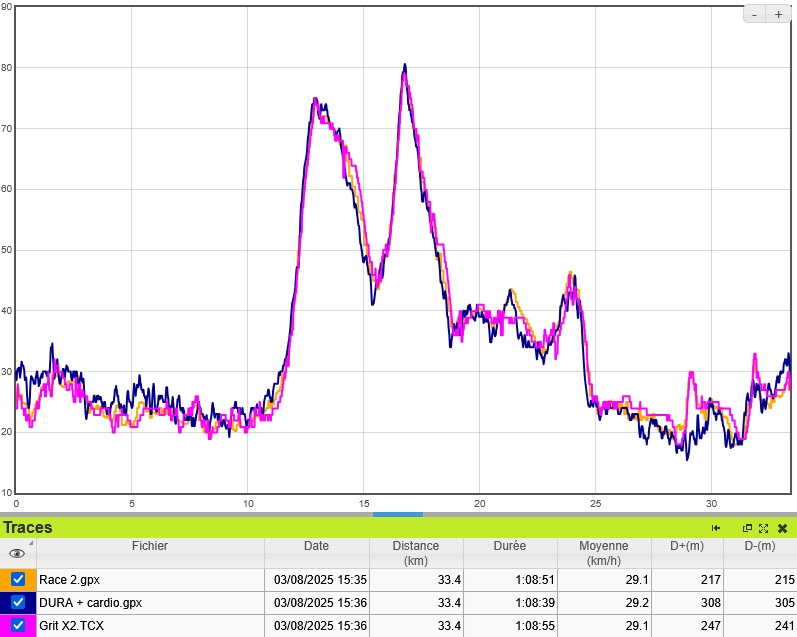
Task: Zoom in the chart with plus button
Action: pyautogui.click(x=779, y=14)
